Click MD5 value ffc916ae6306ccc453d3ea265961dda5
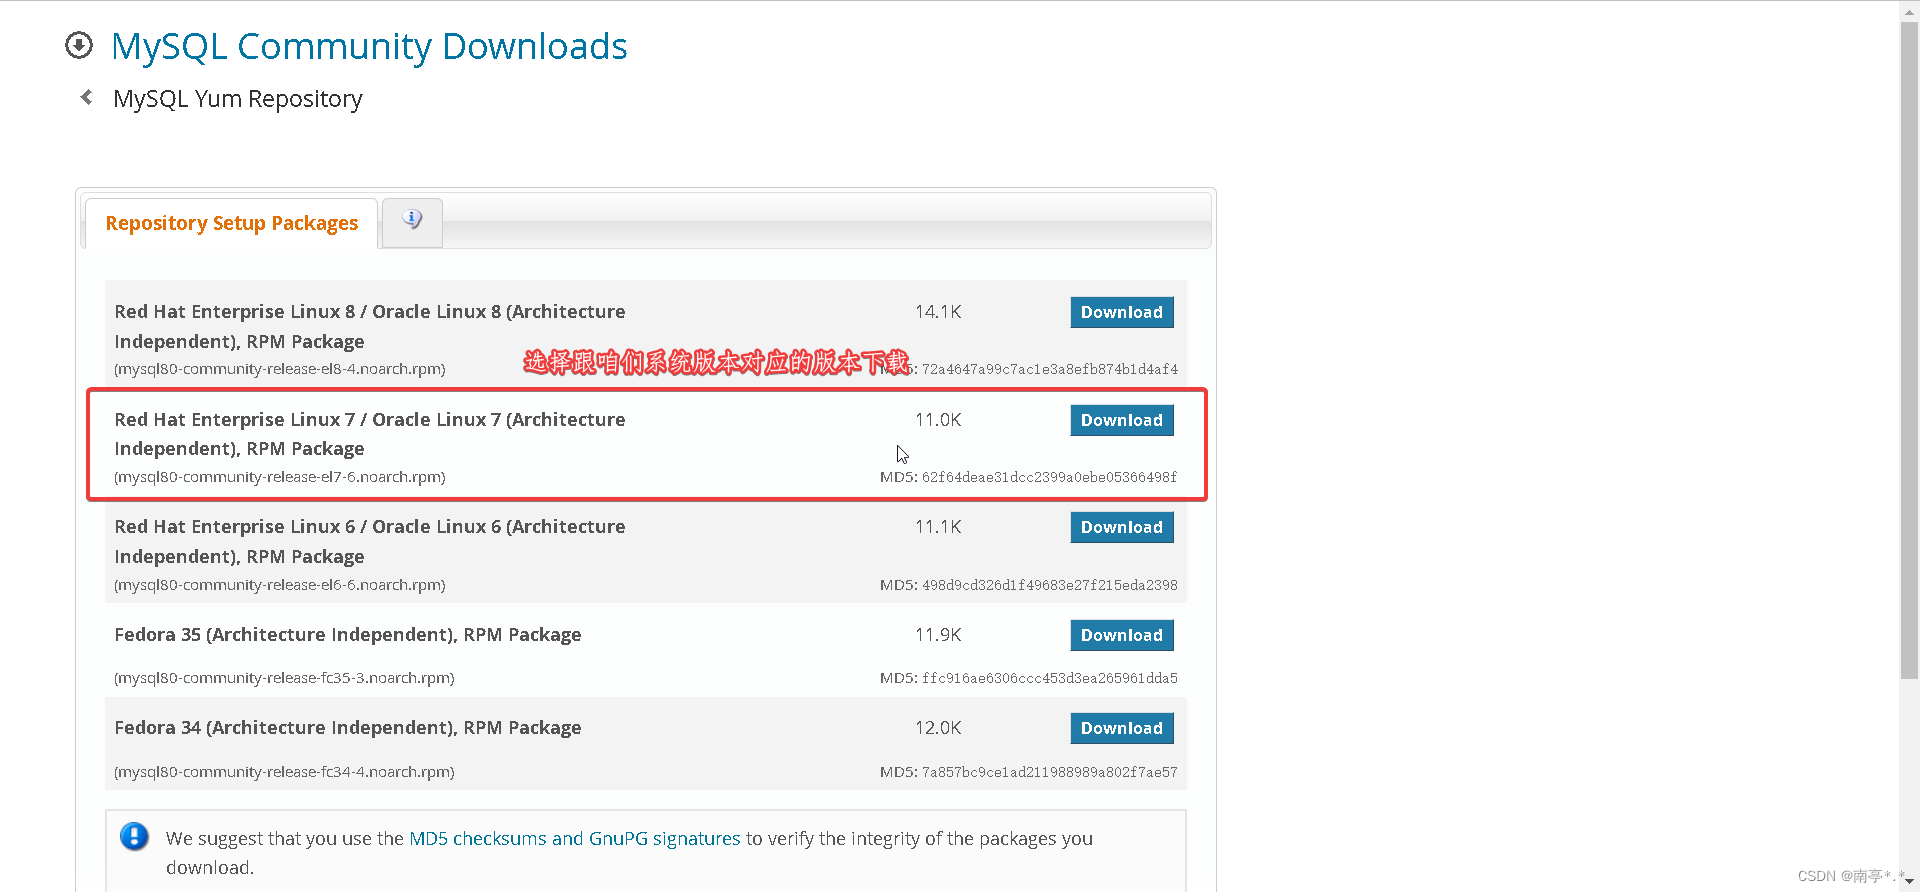Viewport: 1920px width, 892px height. [x=1049, y=678]
